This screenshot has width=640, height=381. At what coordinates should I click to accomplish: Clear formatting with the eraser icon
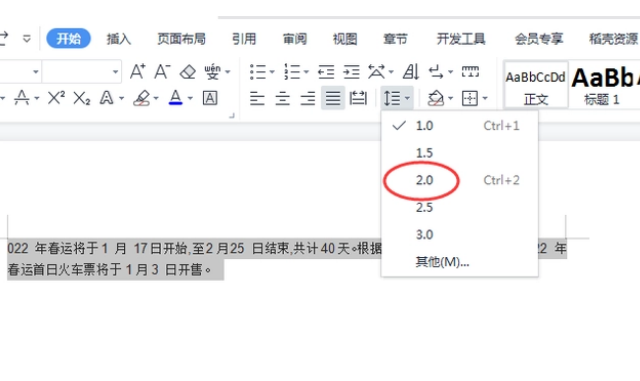(188, 72)
